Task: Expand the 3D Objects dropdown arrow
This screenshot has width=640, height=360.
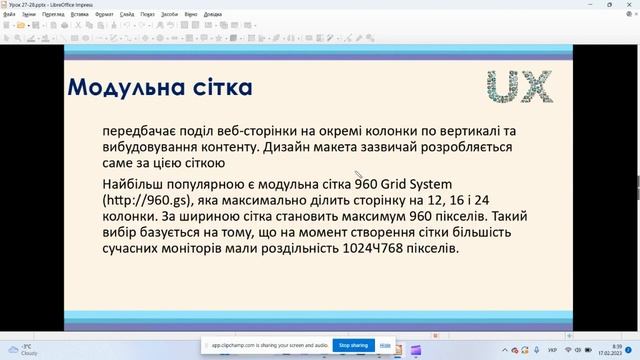Action: [240, 38]
